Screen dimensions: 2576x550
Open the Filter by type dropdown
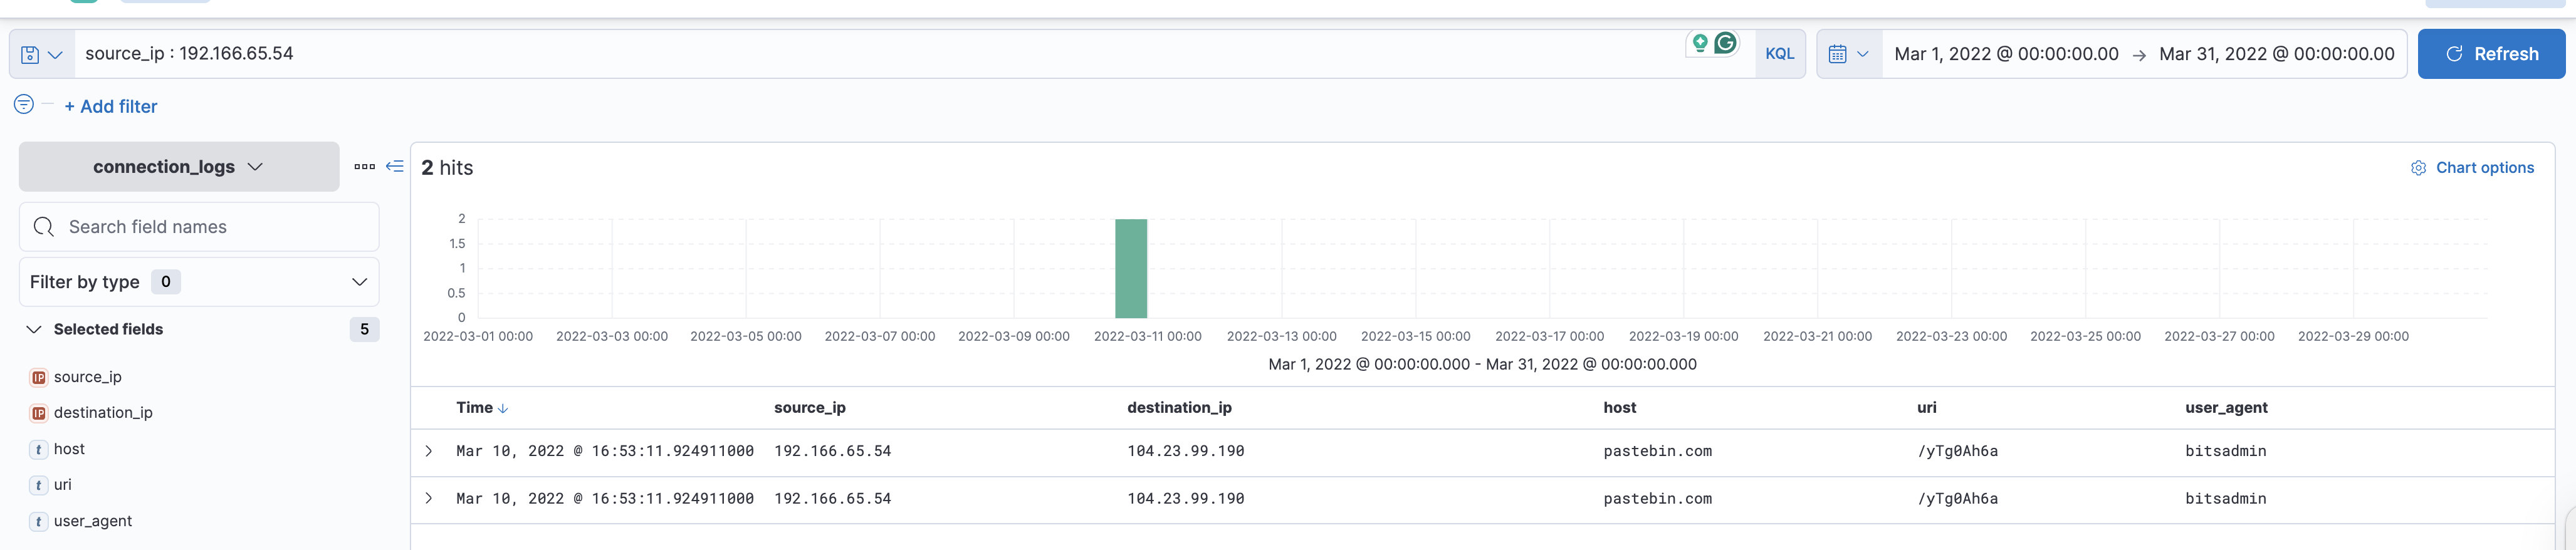click(x=199, y=282)
